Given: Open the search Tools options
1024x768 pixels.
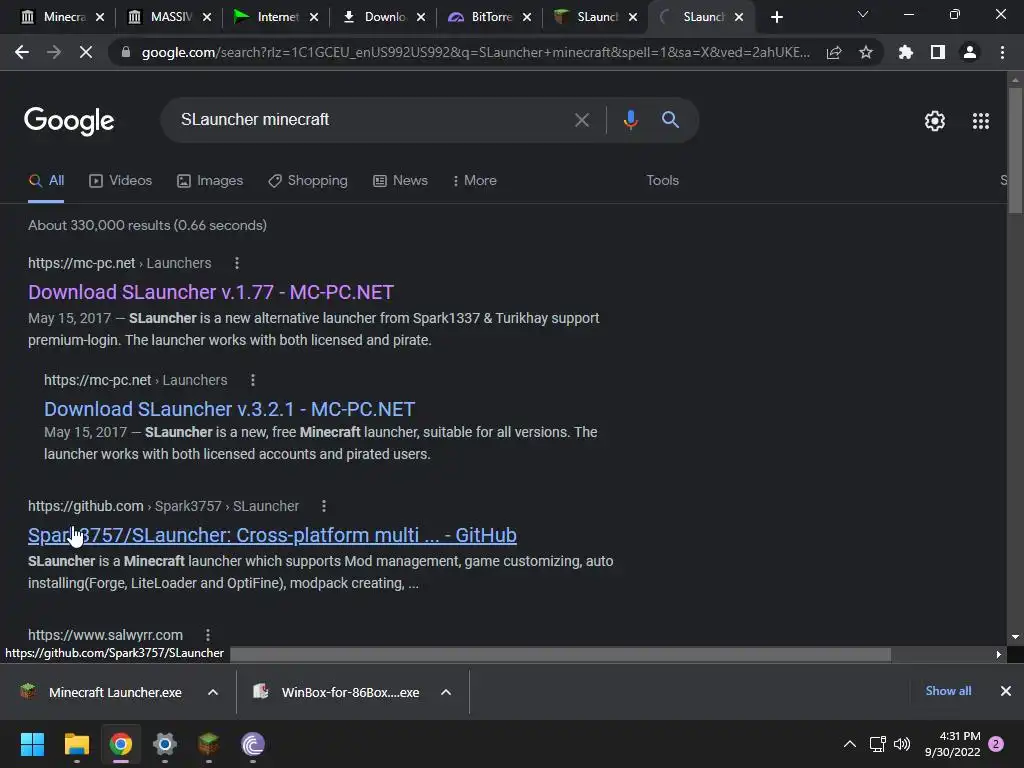Looking at the screenshot, I should click(662, 180).
